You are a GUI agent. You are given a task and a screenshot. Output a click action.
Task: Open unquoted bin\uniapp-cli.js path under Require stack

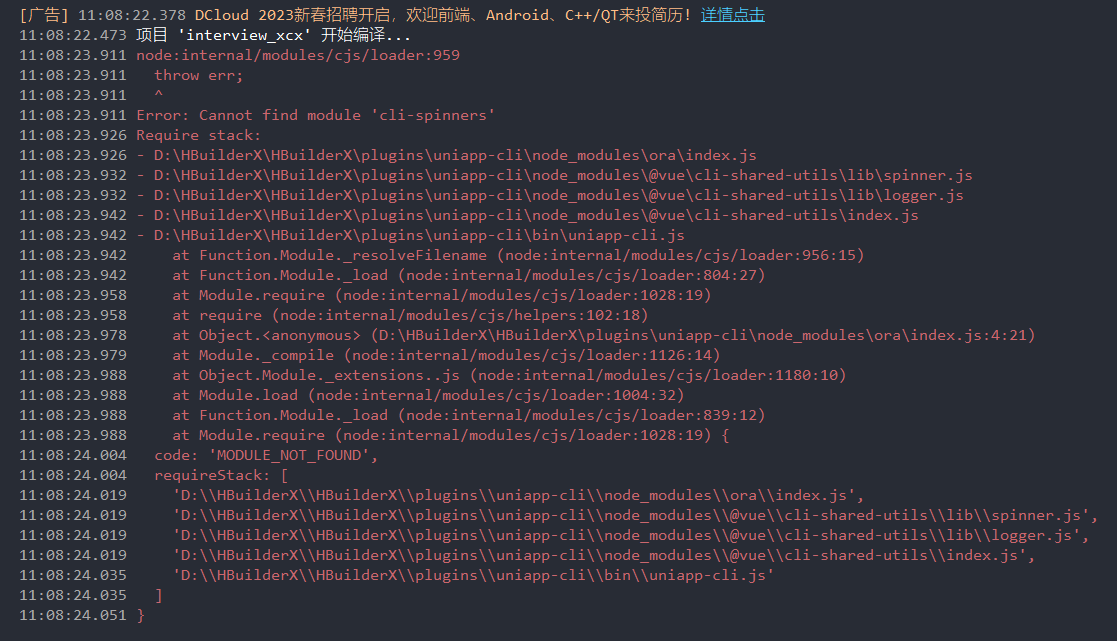pyautogui.click(x=419, y=235)
